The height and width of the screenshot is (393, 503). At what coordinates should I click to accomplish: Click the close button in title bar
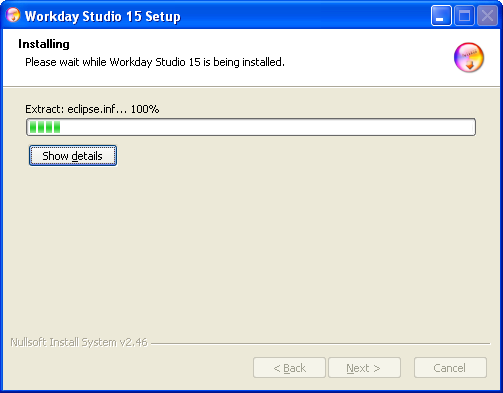487,16
